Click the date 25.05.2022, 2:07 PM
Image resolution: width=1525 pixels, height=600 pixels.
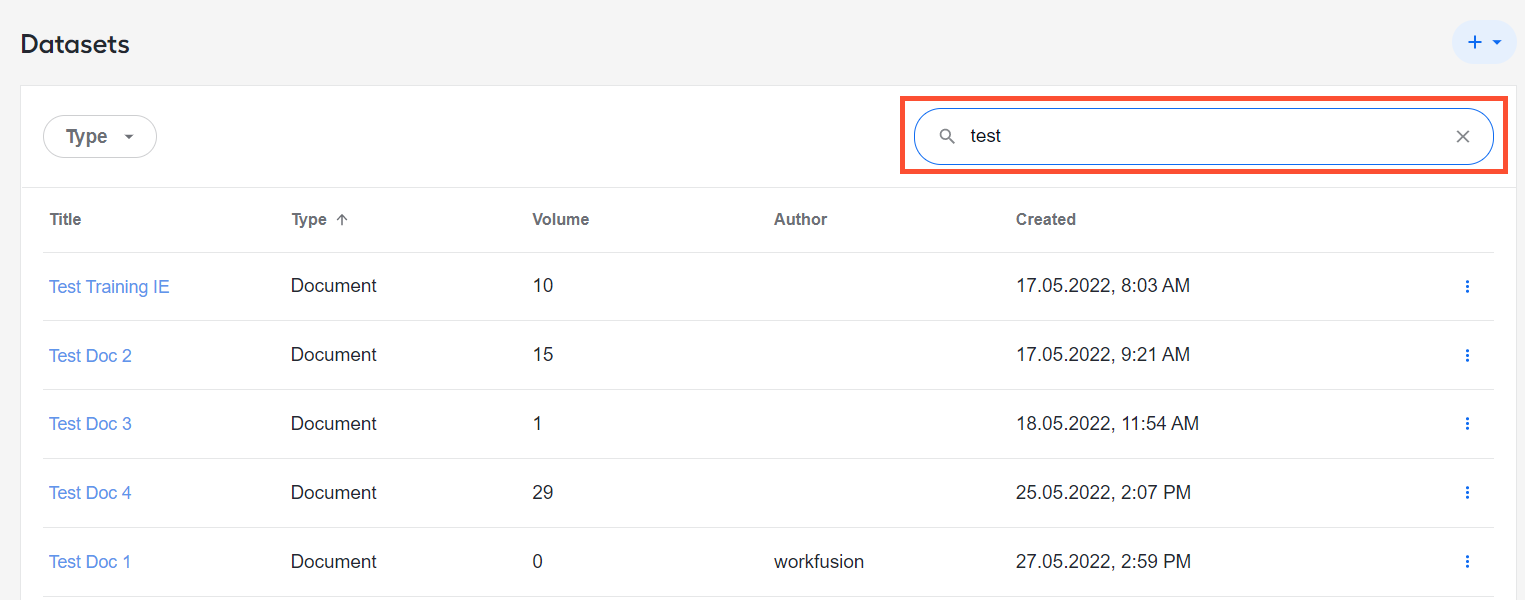point(1103,493)
